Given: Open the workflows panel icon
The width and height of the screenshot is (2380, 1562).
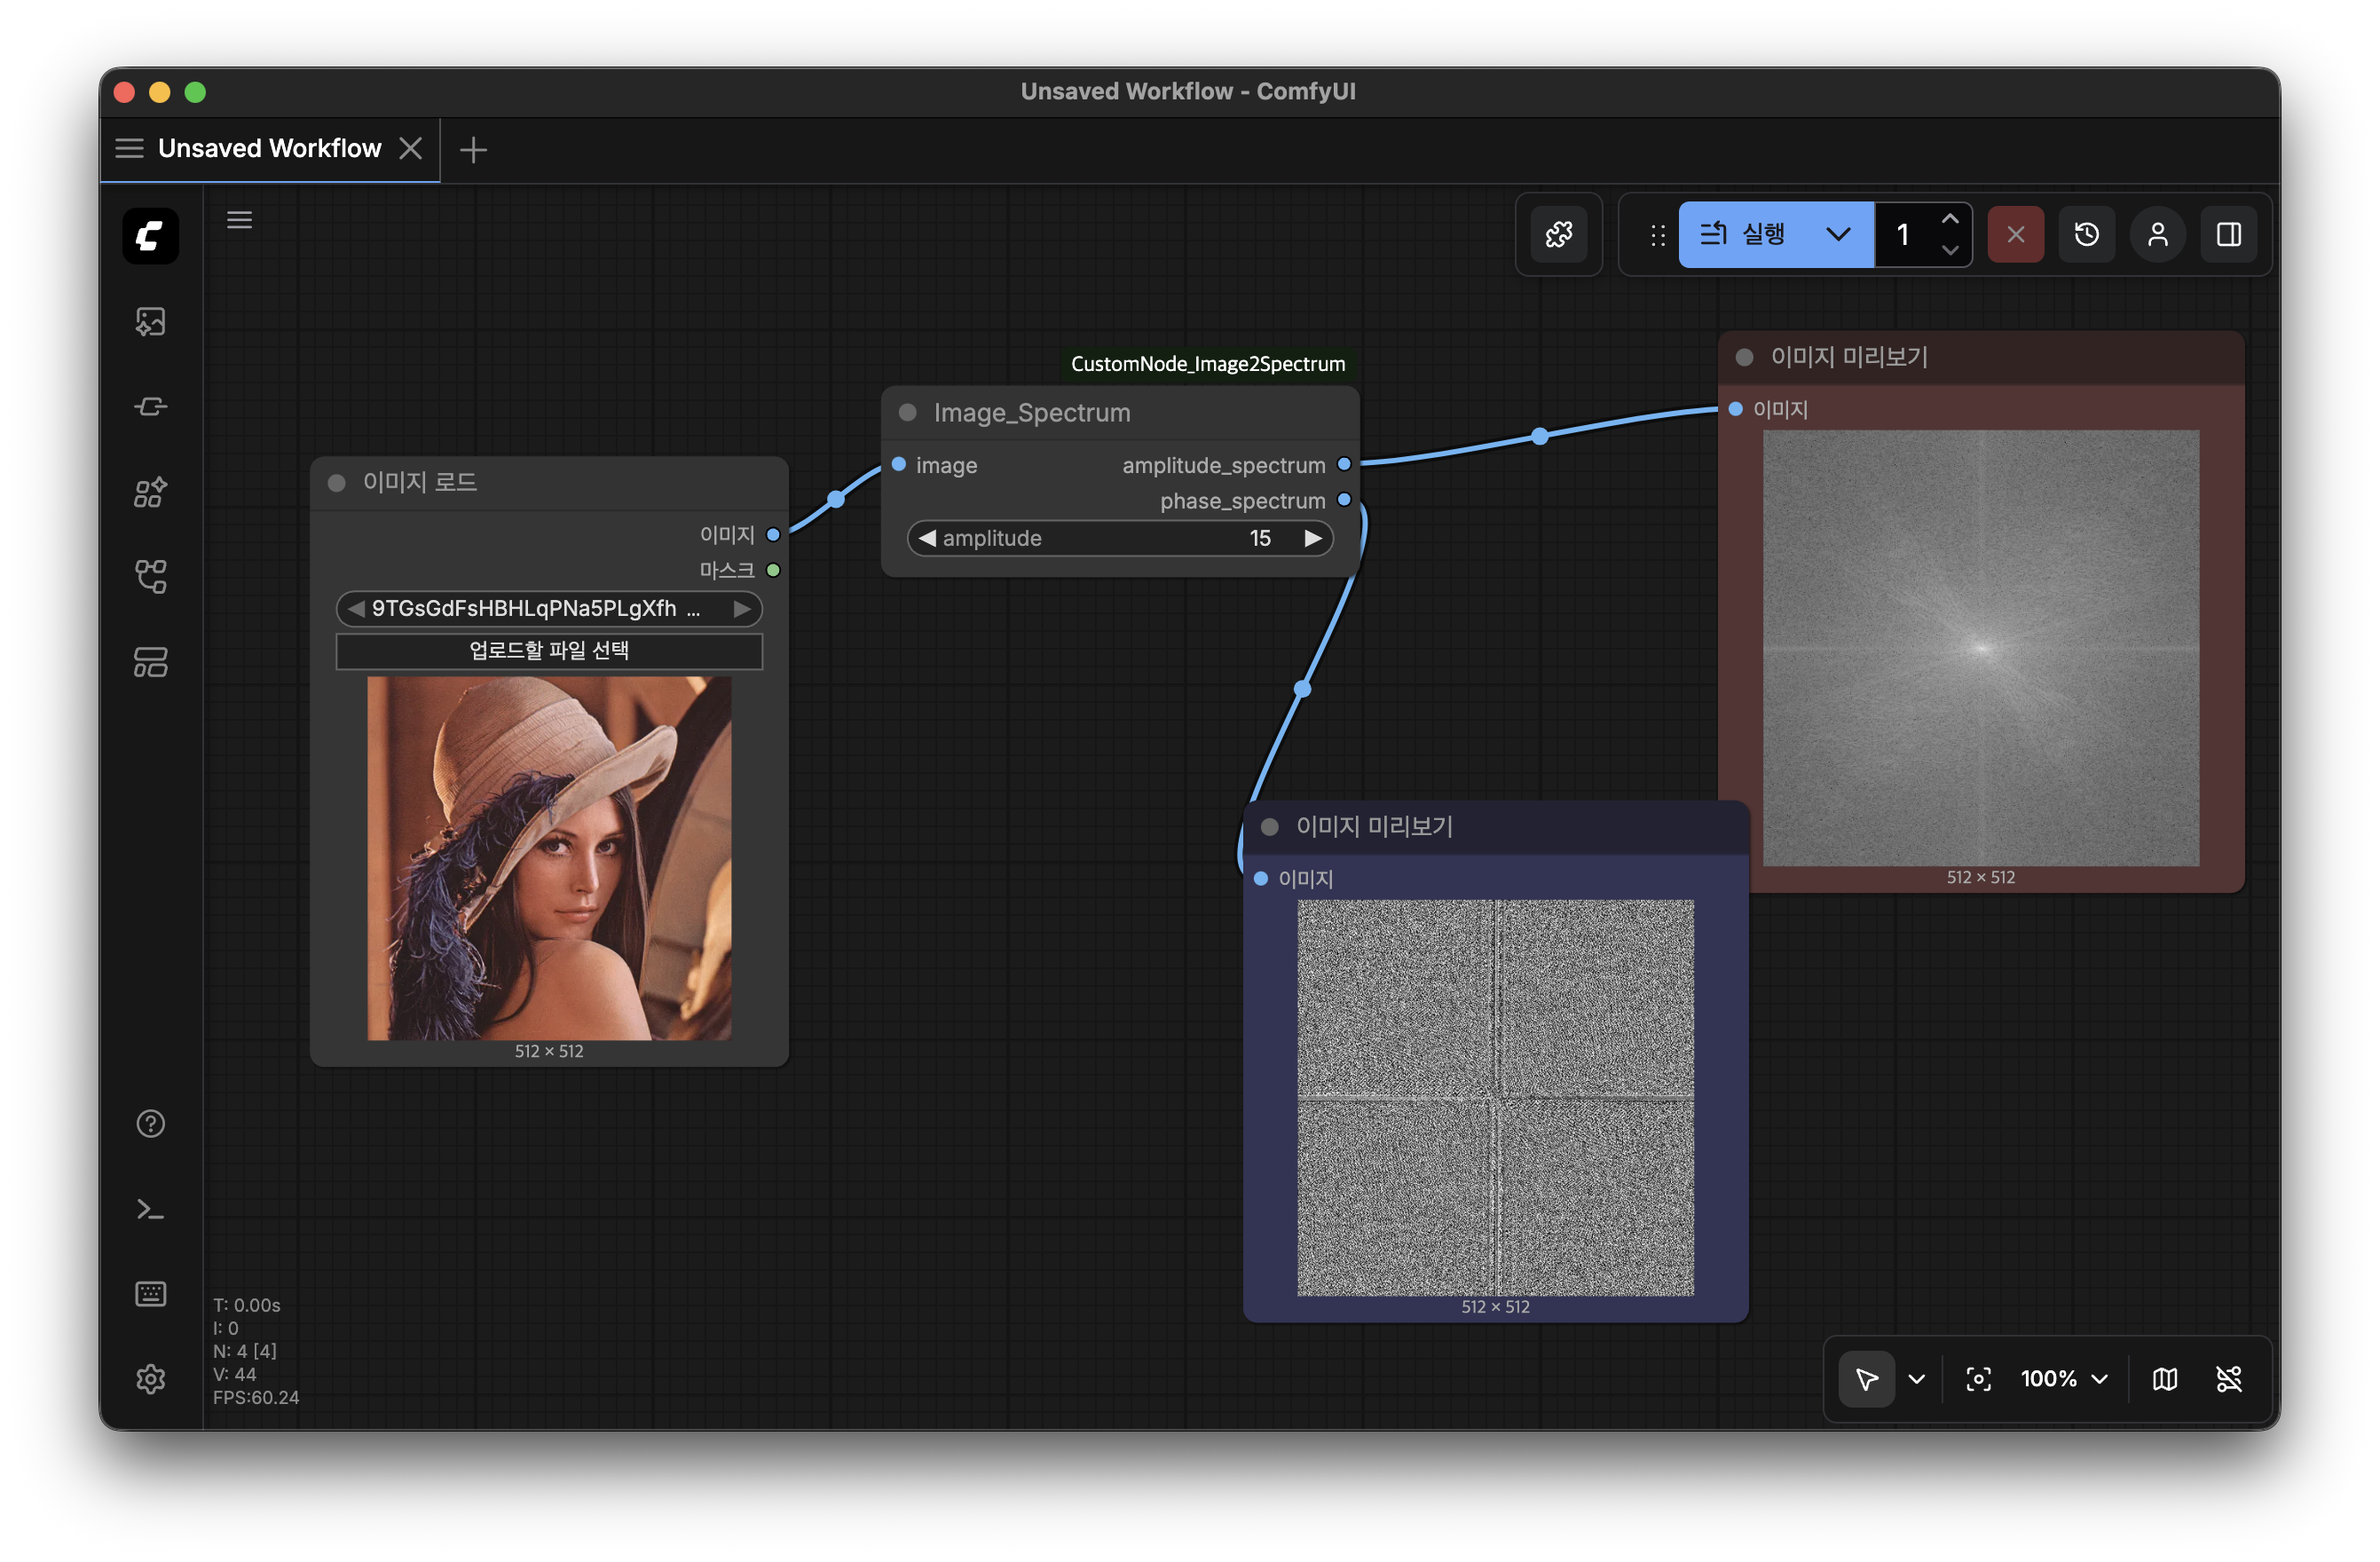Looking at the screenshot, I should [150, 661].
